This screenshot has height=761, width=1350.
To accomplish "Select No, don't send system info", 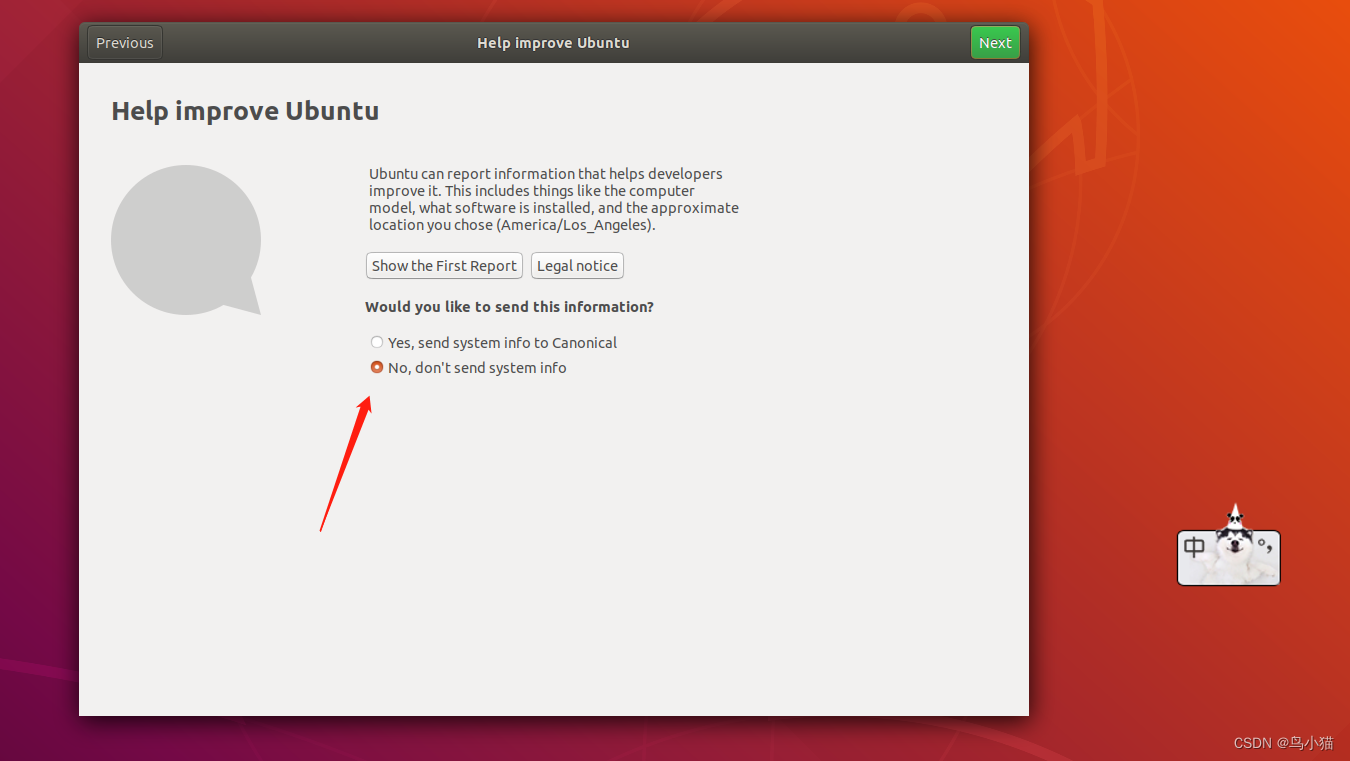I will [x=468, y=368].
